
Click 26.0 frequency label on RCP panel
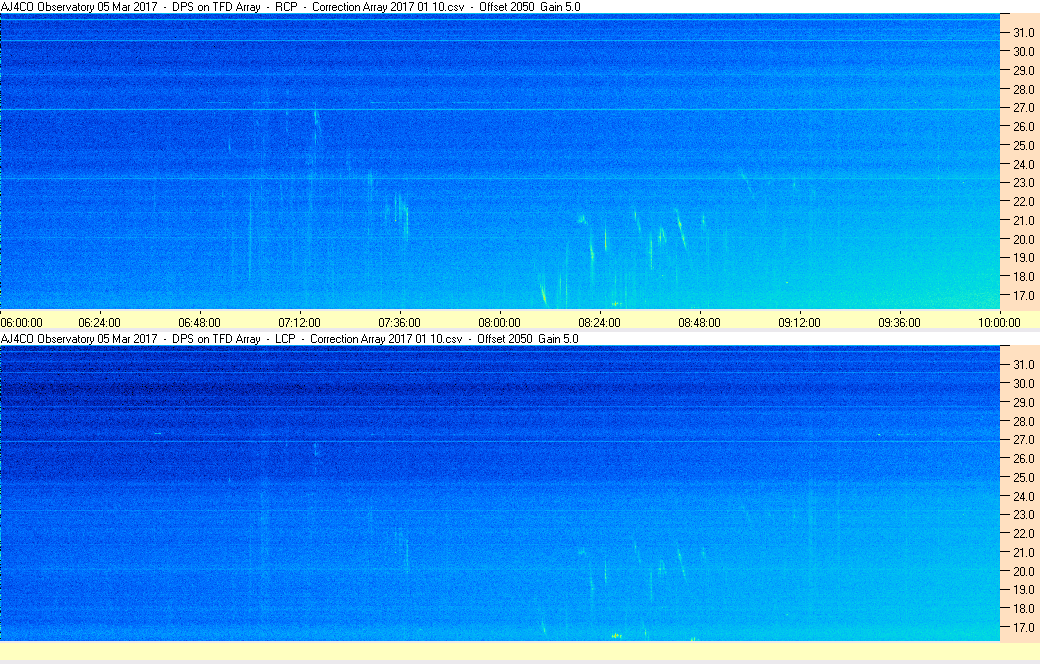coord(1023,127)
